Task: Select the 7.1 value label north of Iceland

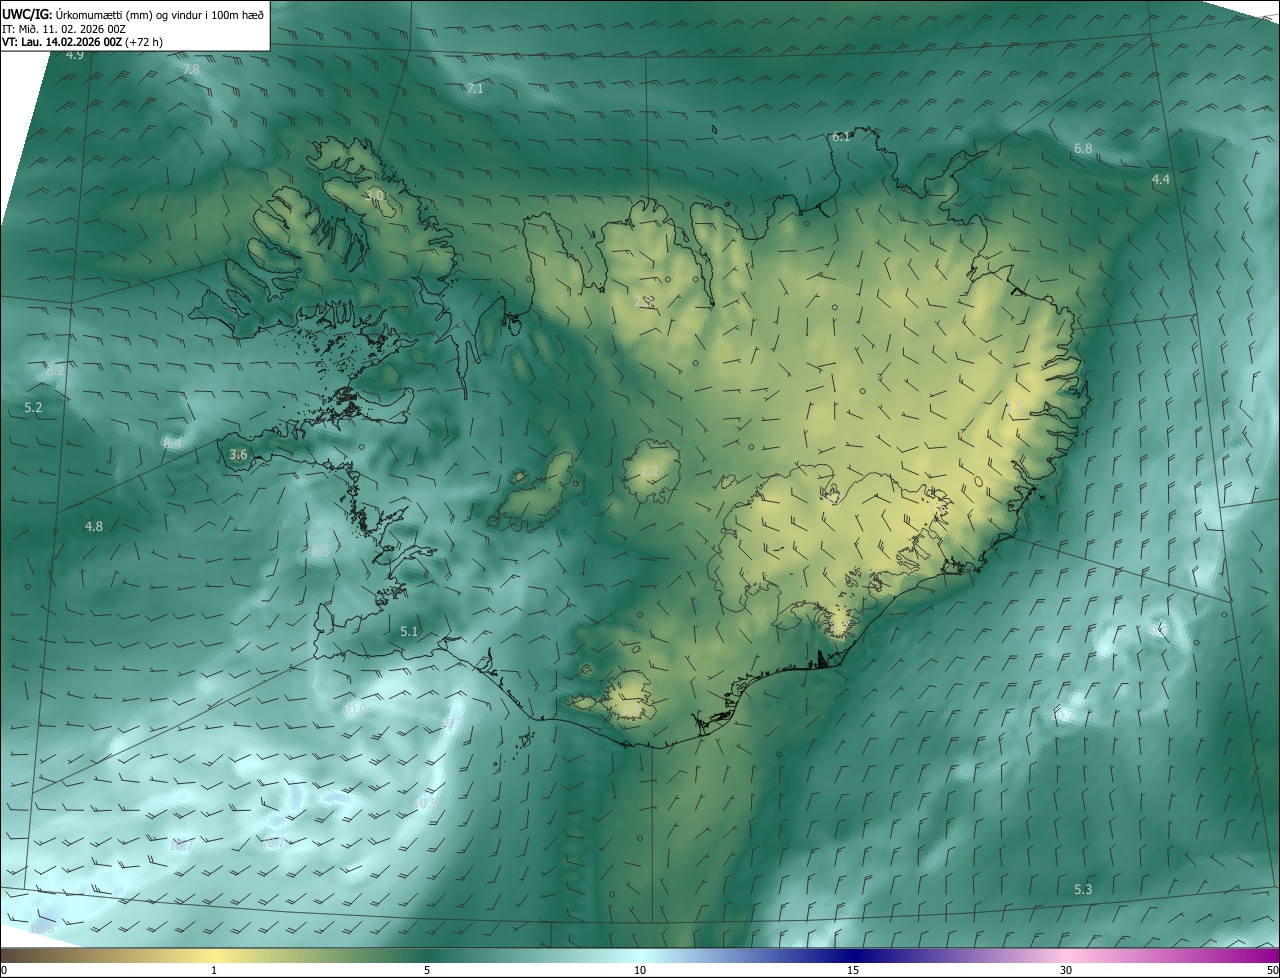Action: [x=475, y=89]
